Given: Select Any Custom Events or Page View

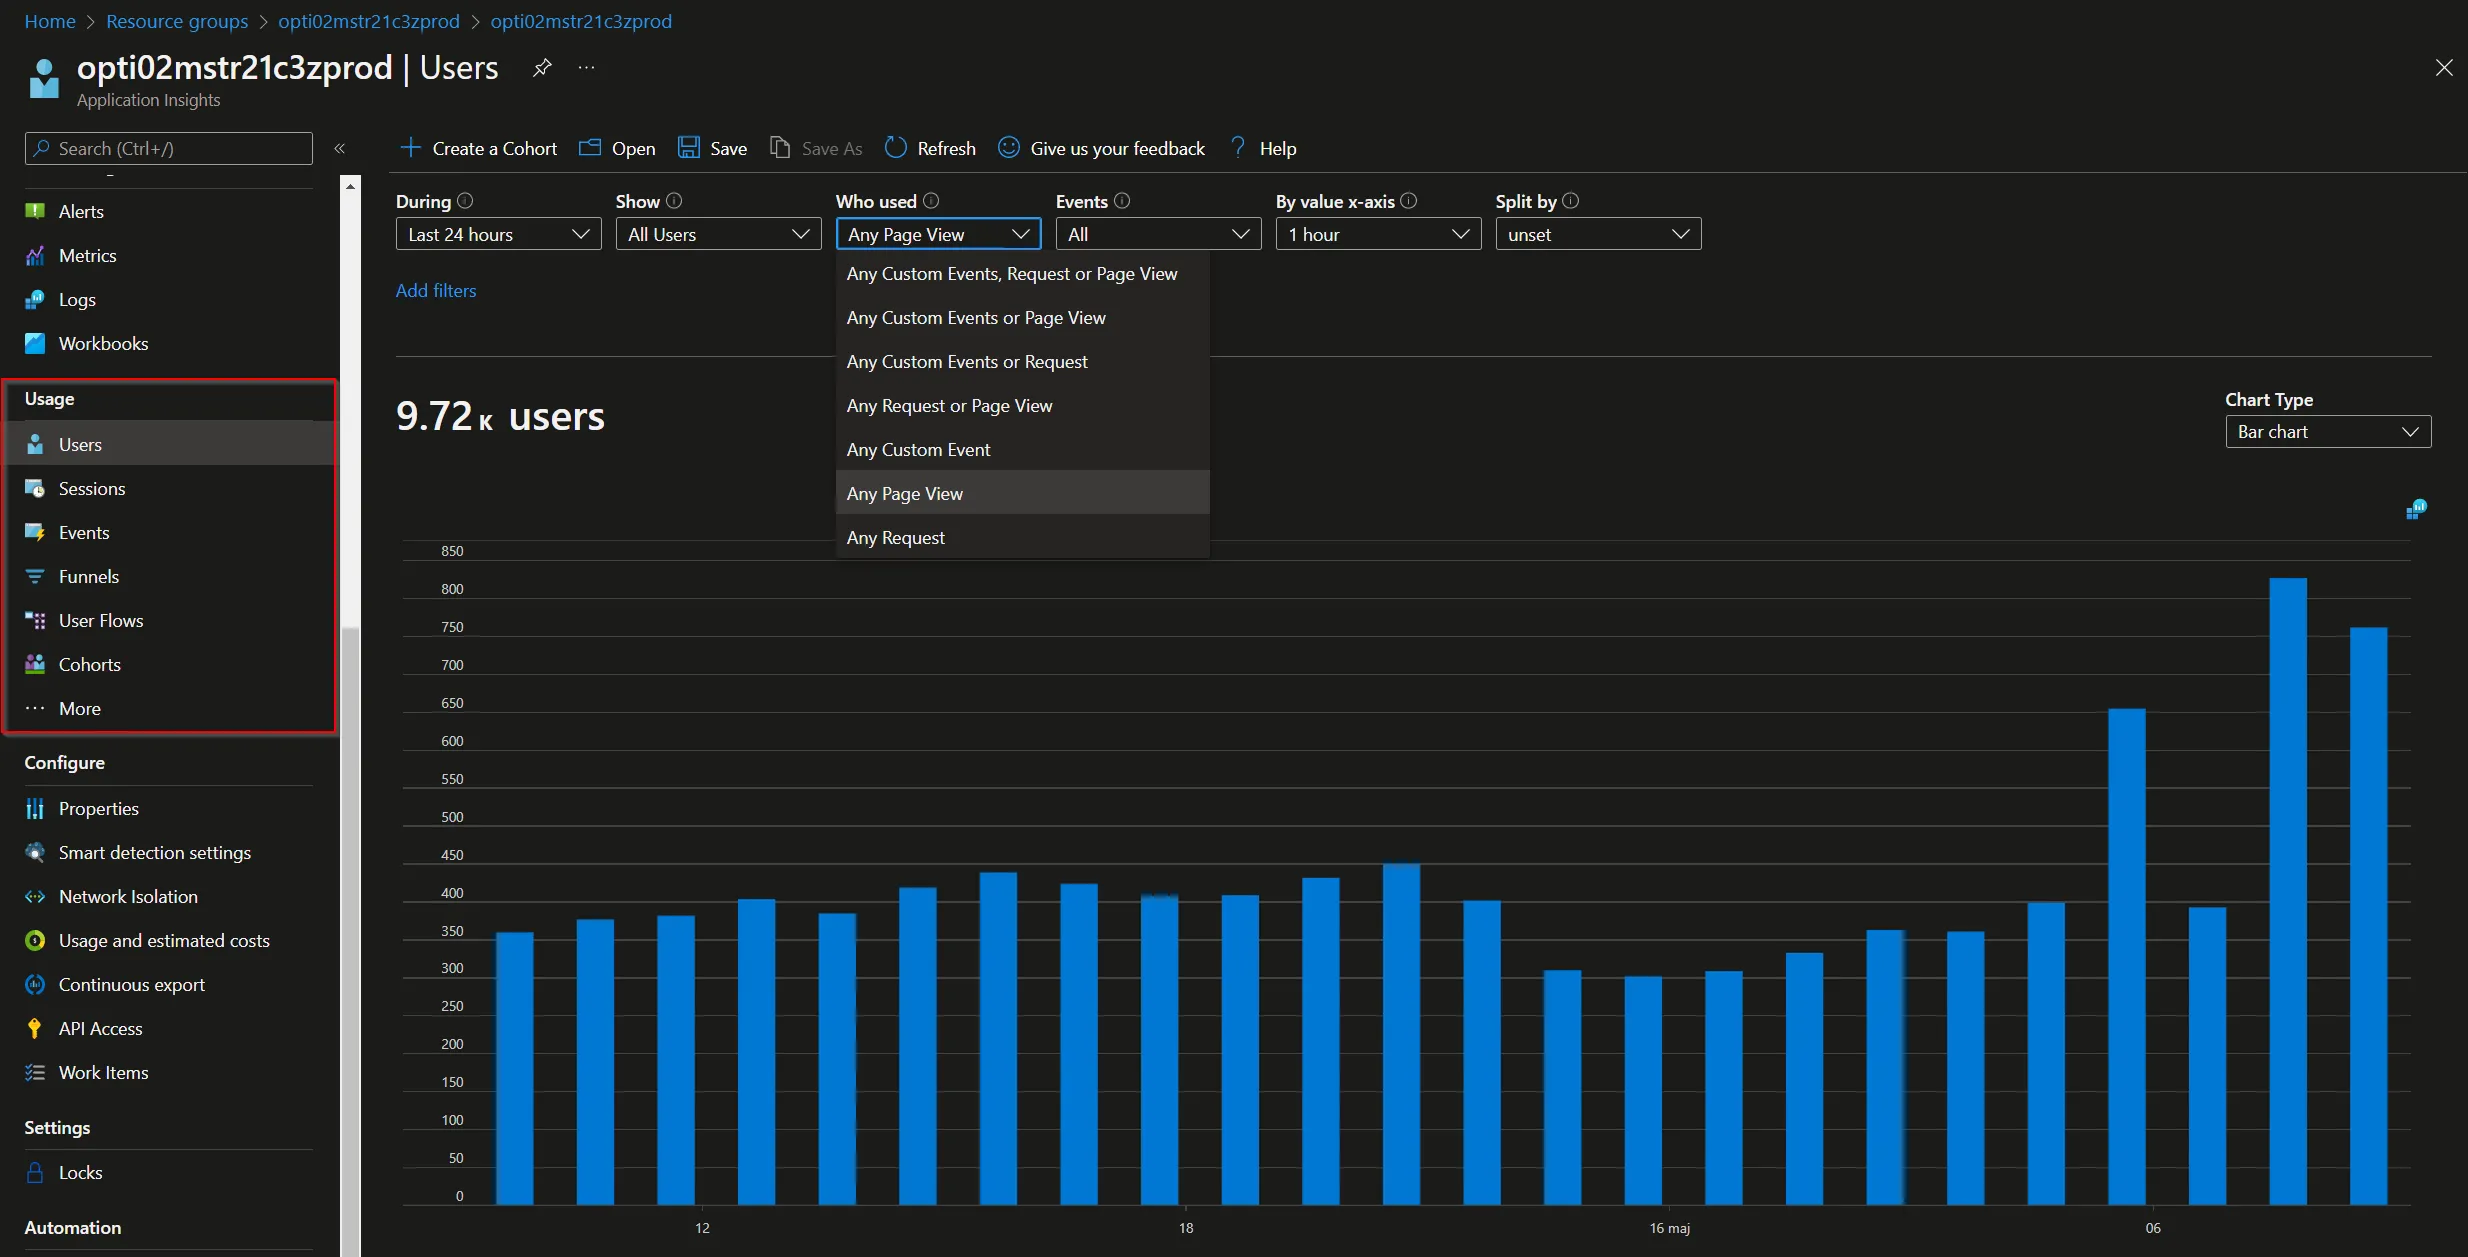Looking at the screenshot, I should tap(1022, 318).
